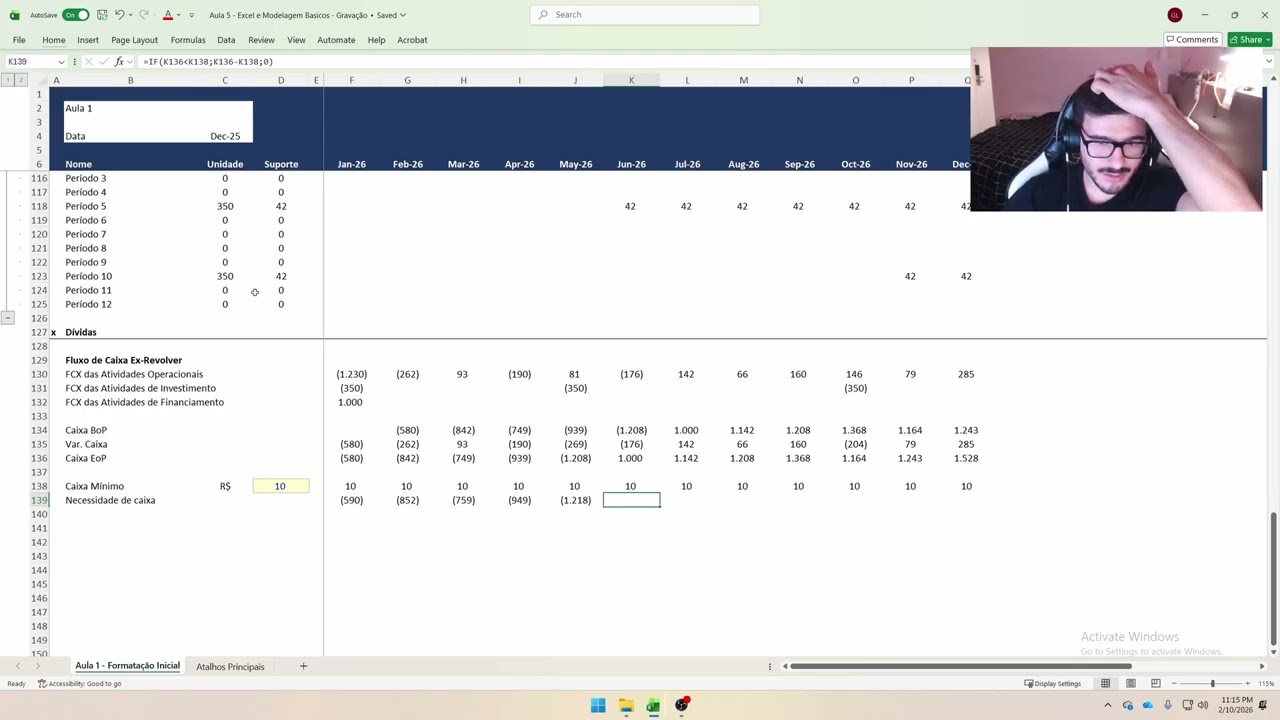The image size is (1280, 720).
Task: Click row 139 header
Action: click(39, 500)
